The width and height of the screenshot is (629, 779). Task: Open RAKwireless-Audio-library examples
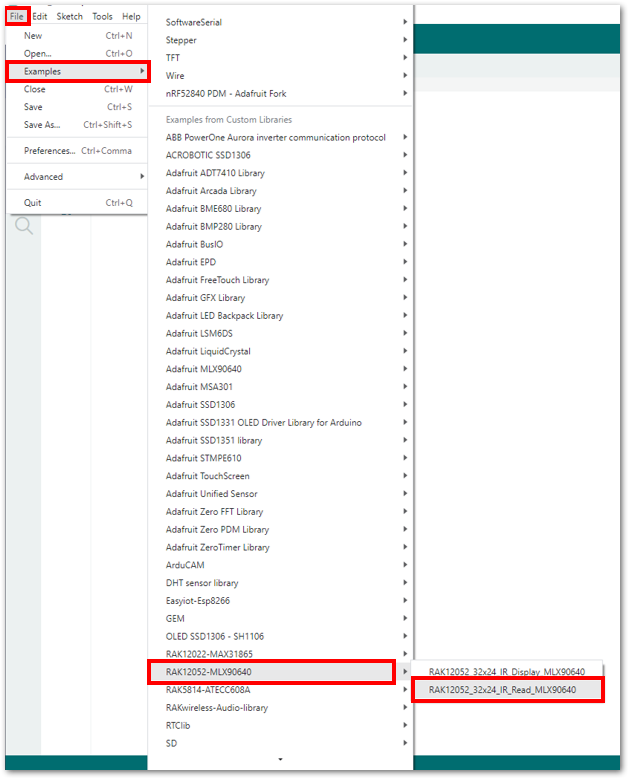coord(281,708)
